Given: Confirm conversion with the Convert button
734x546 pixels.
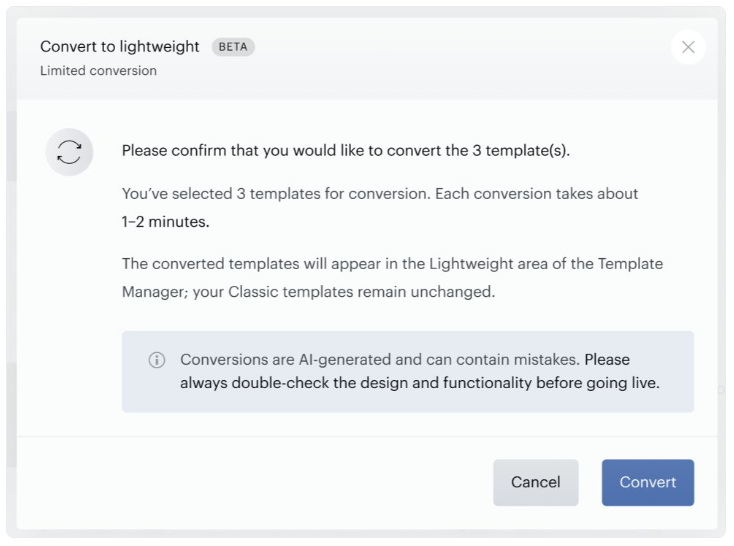Looking at the screenshot, I should (647, 482).
